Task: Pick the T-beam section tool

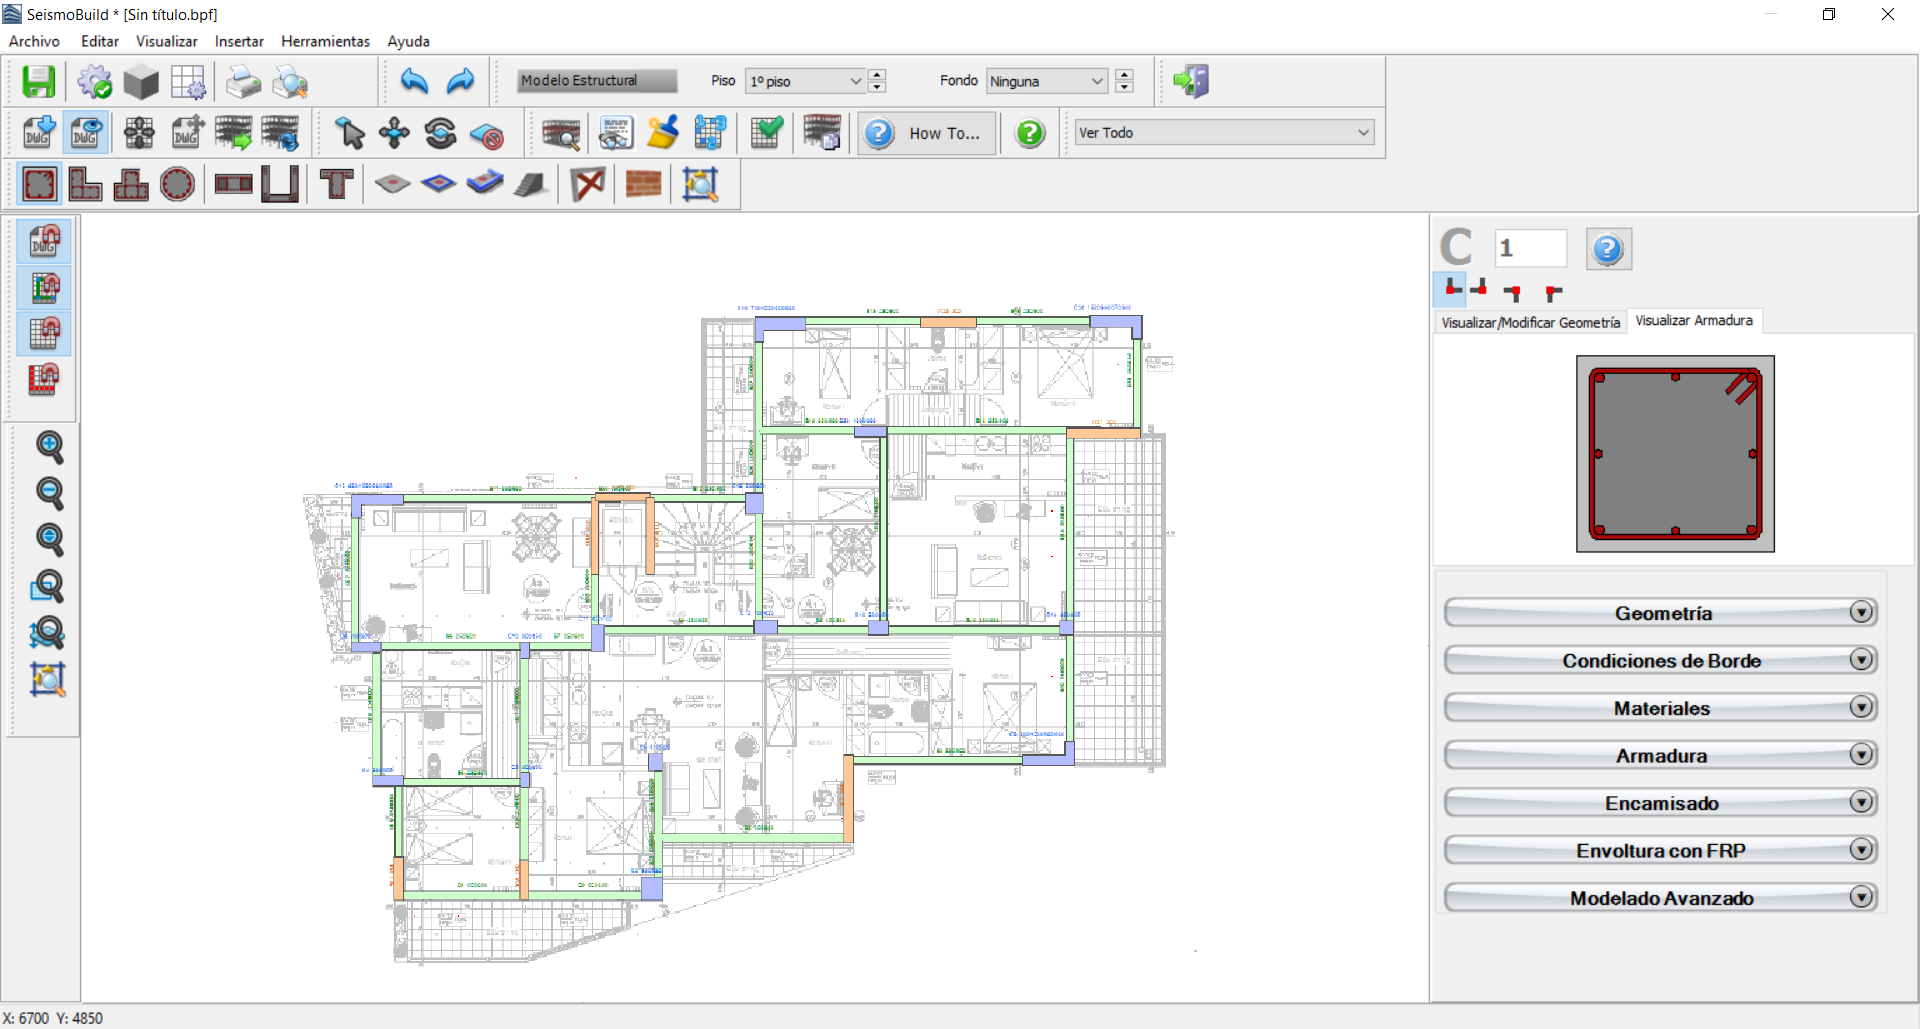Action: [336, 184]
